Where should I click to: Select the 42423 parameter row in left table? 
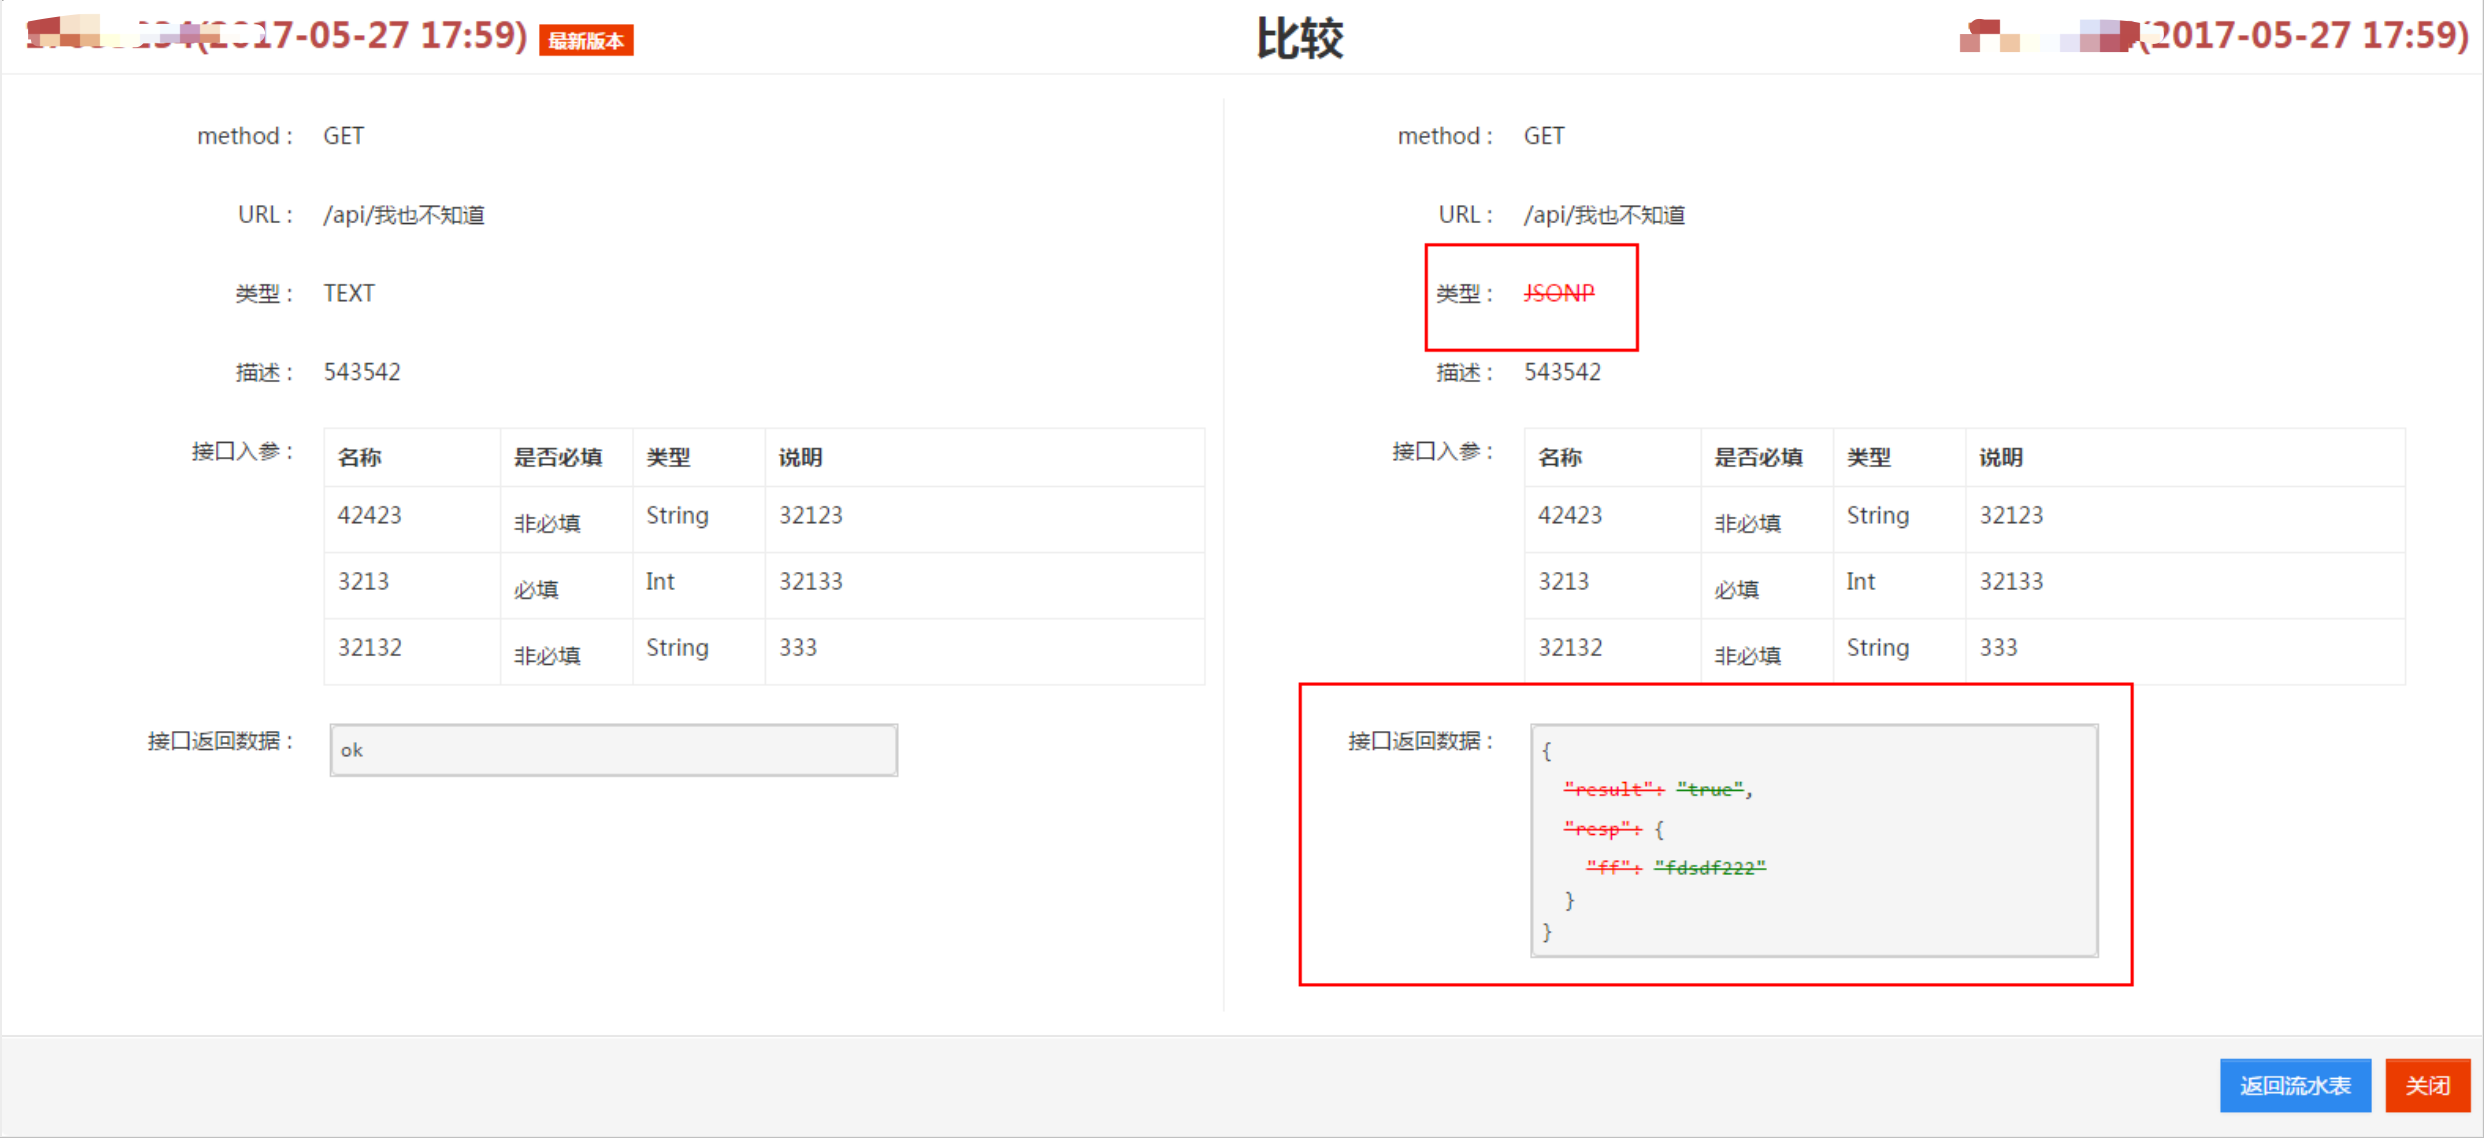pos(370,516)
